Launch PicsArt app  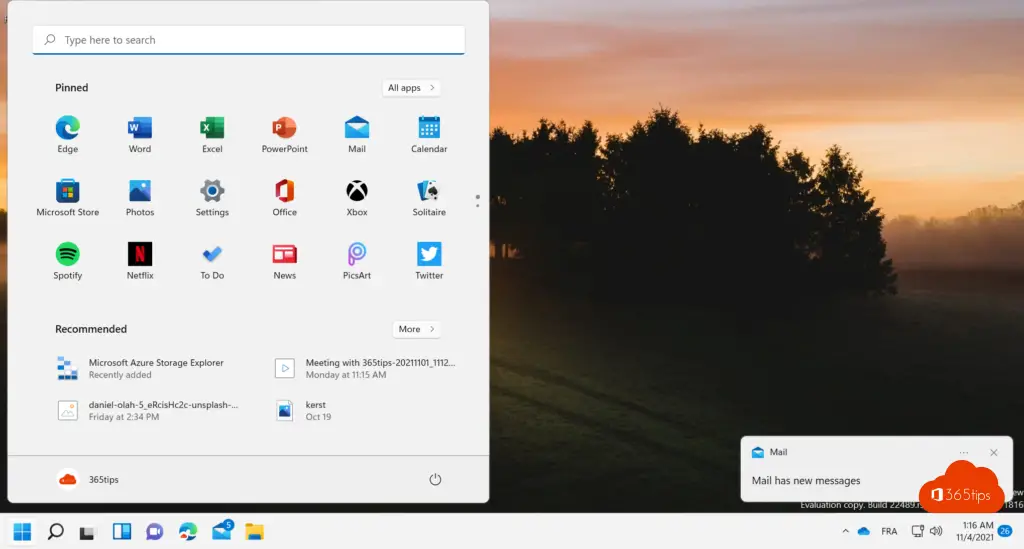point(357,260)
